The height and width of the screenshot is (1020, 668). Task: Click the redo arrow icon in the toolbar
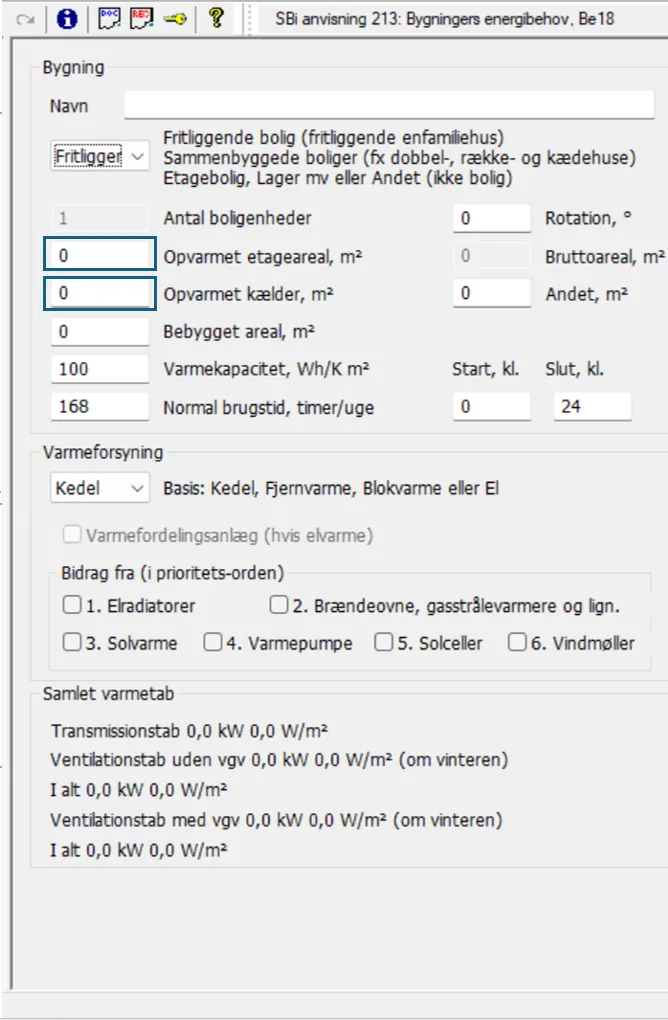[25, 19]
